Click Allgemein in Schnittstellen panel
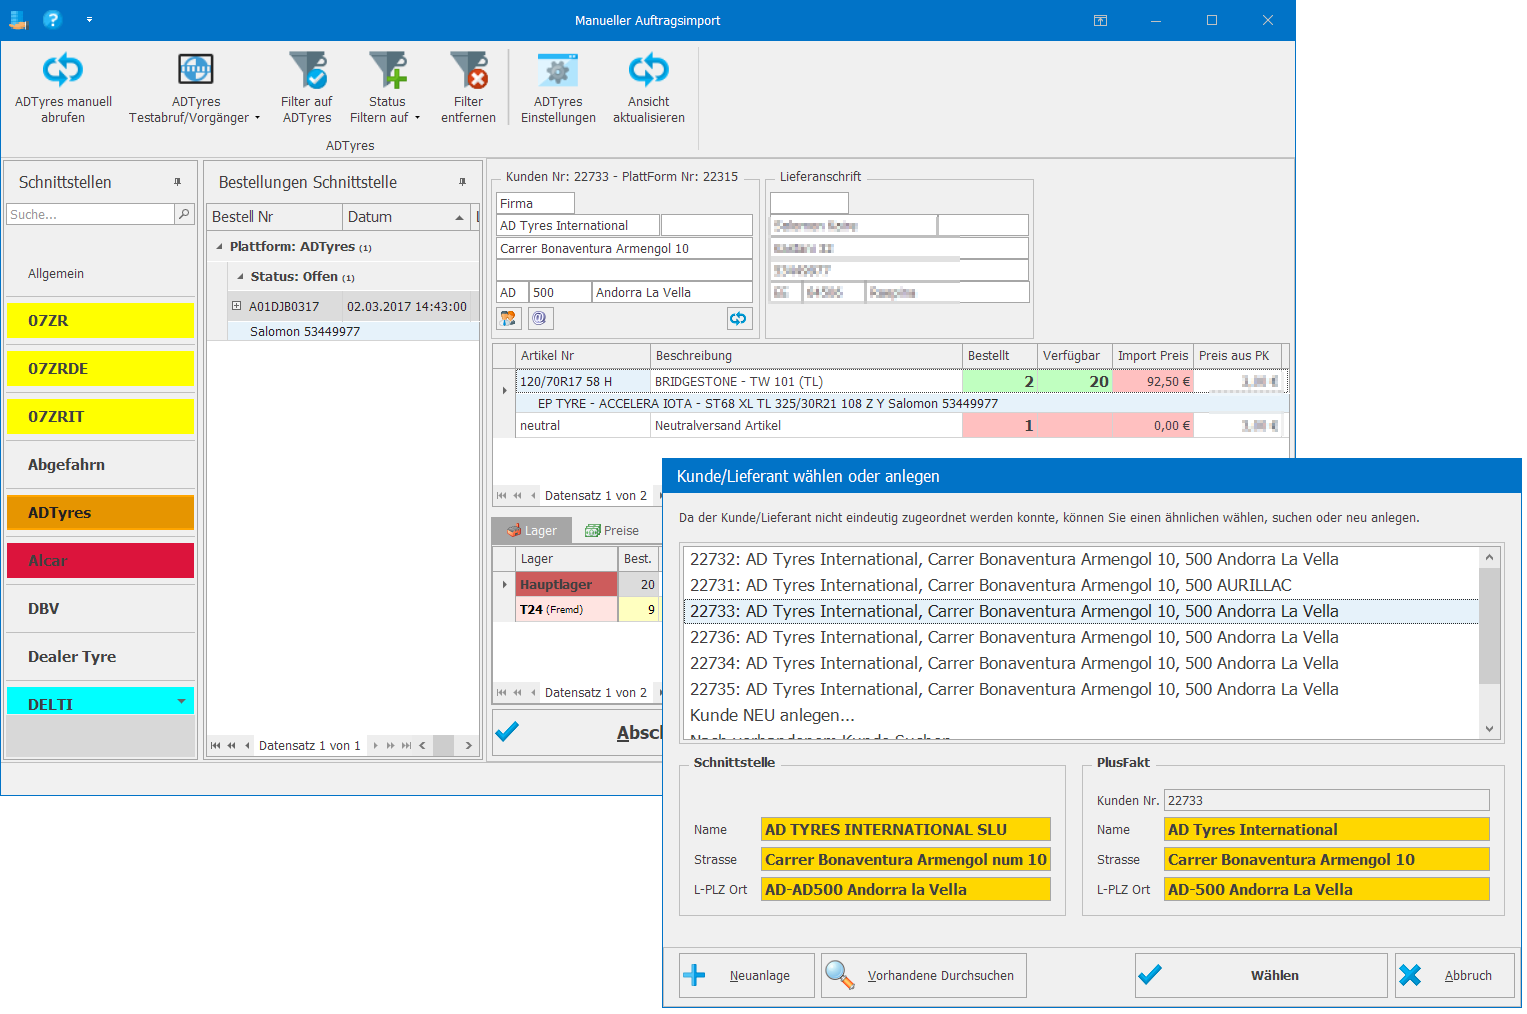 tap(56, 274)
